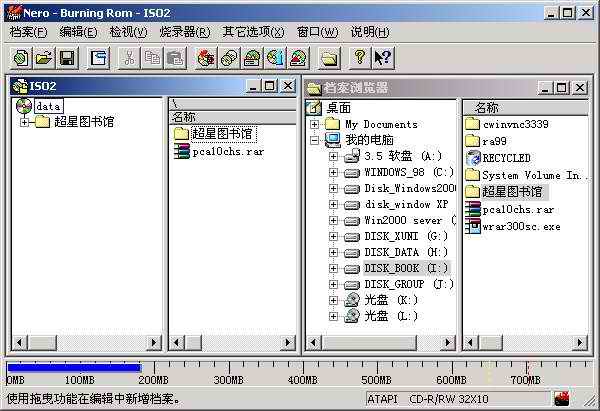
Task: Select the cwinvnc3339 folder
Action: tap(507, 124)
